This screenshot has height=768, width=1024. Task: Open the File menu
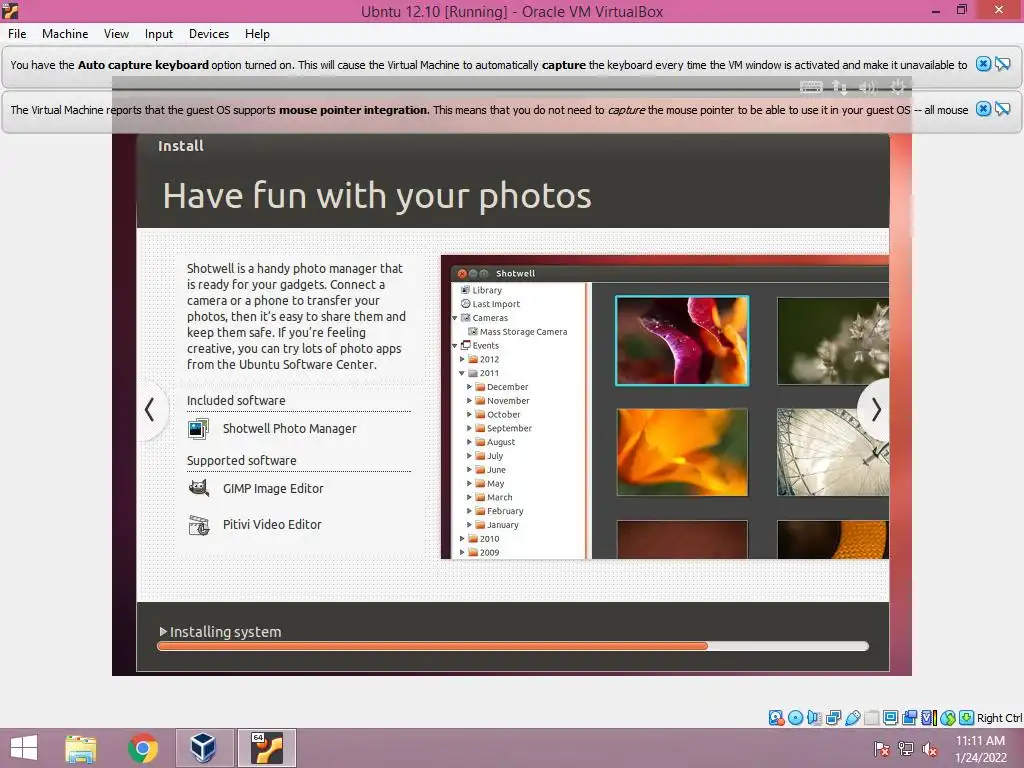click(17, 34)
